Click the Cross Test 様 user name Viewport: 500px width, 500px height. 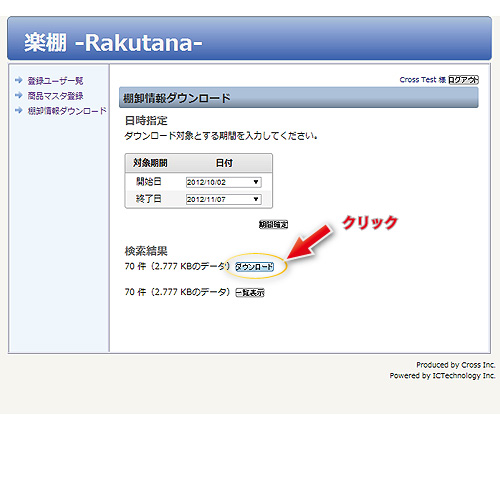(x=423, y=80)
